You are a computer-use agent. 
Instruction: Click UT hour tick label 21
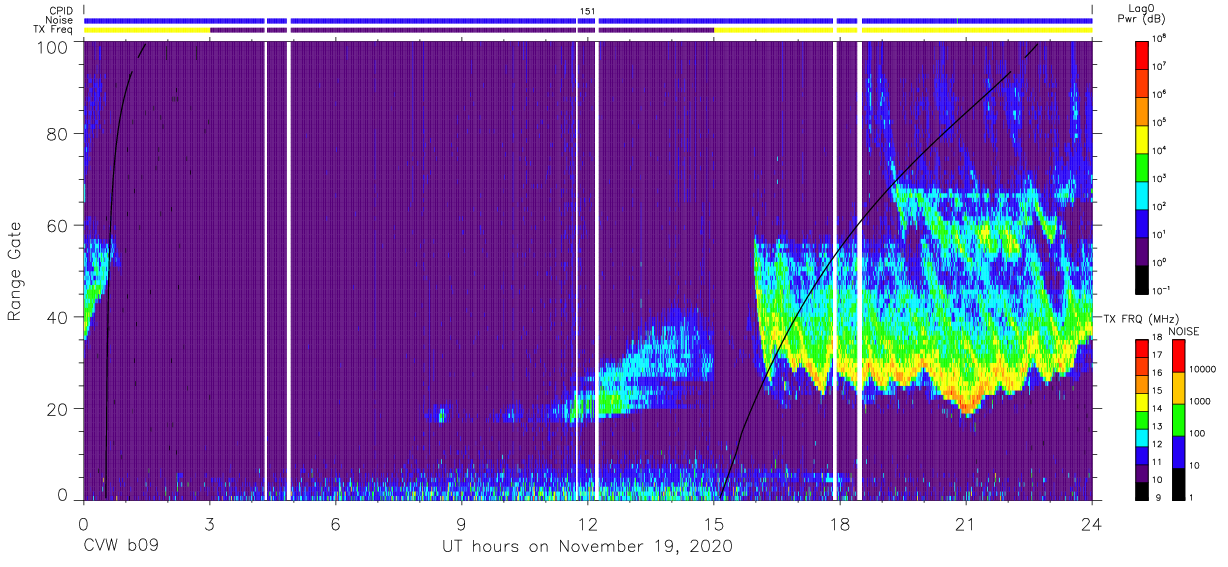(x=966, y=523)
